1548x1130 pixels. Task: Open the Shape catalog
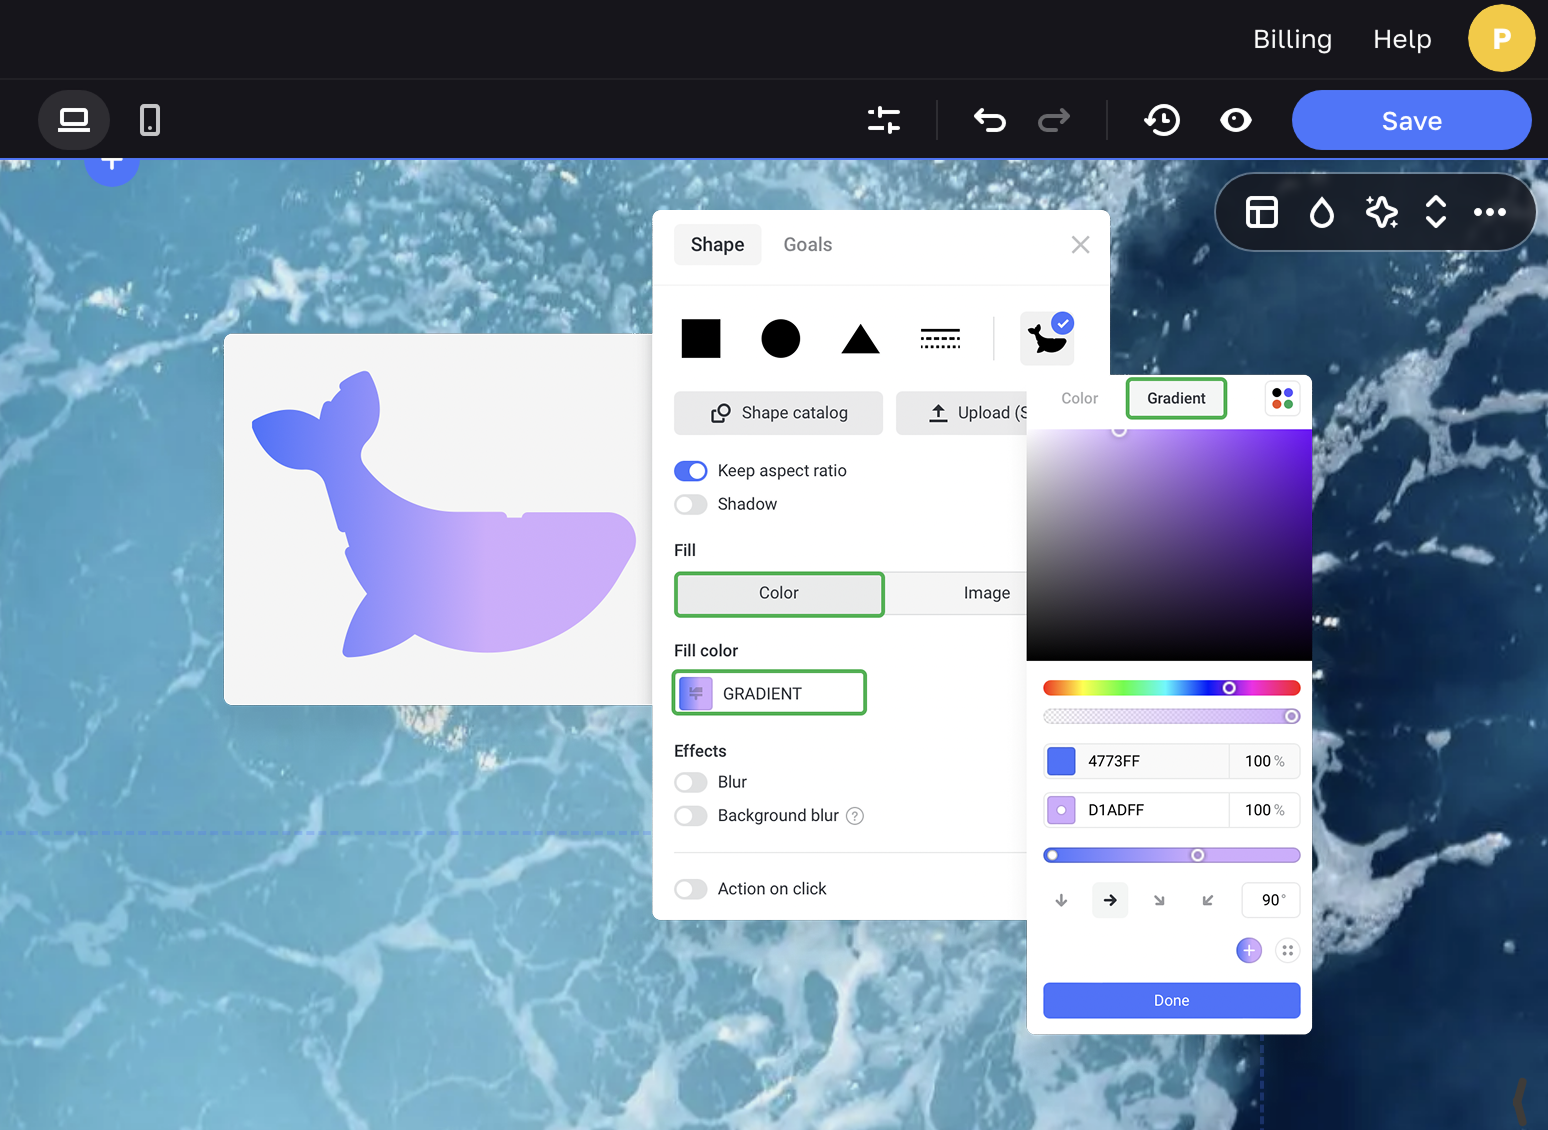click(x=778, y=413)
